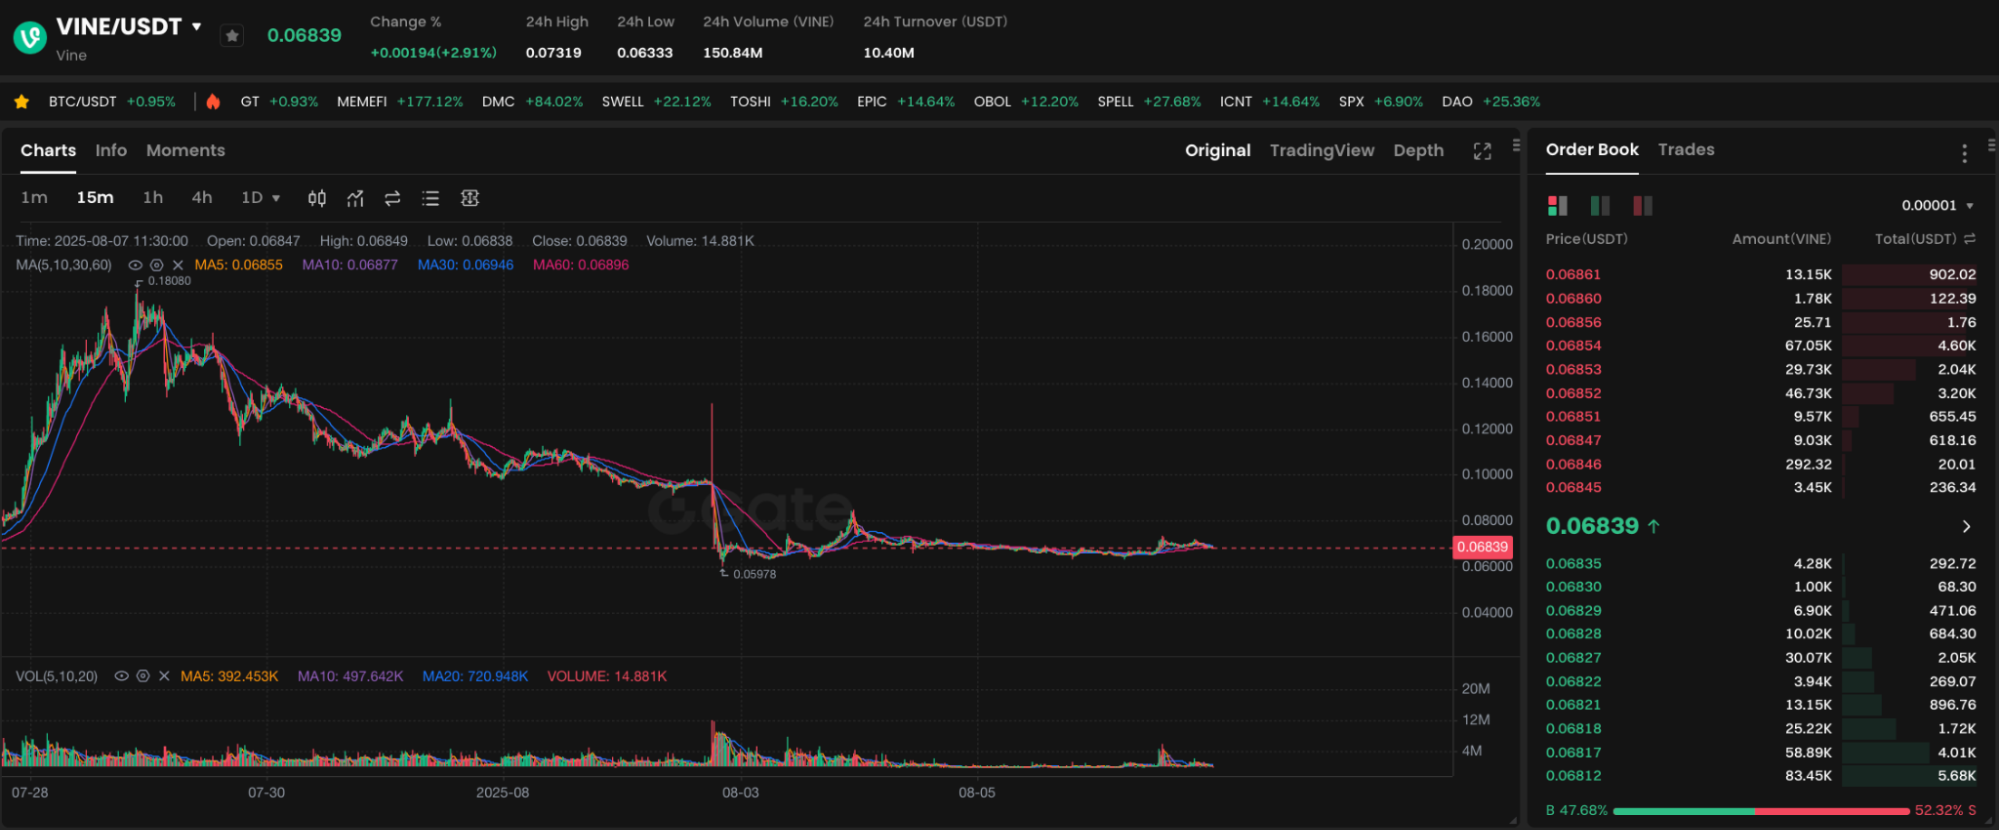
Task: Open the indicators chart icon
Action: pyautogui.click(x=355, y=198)
